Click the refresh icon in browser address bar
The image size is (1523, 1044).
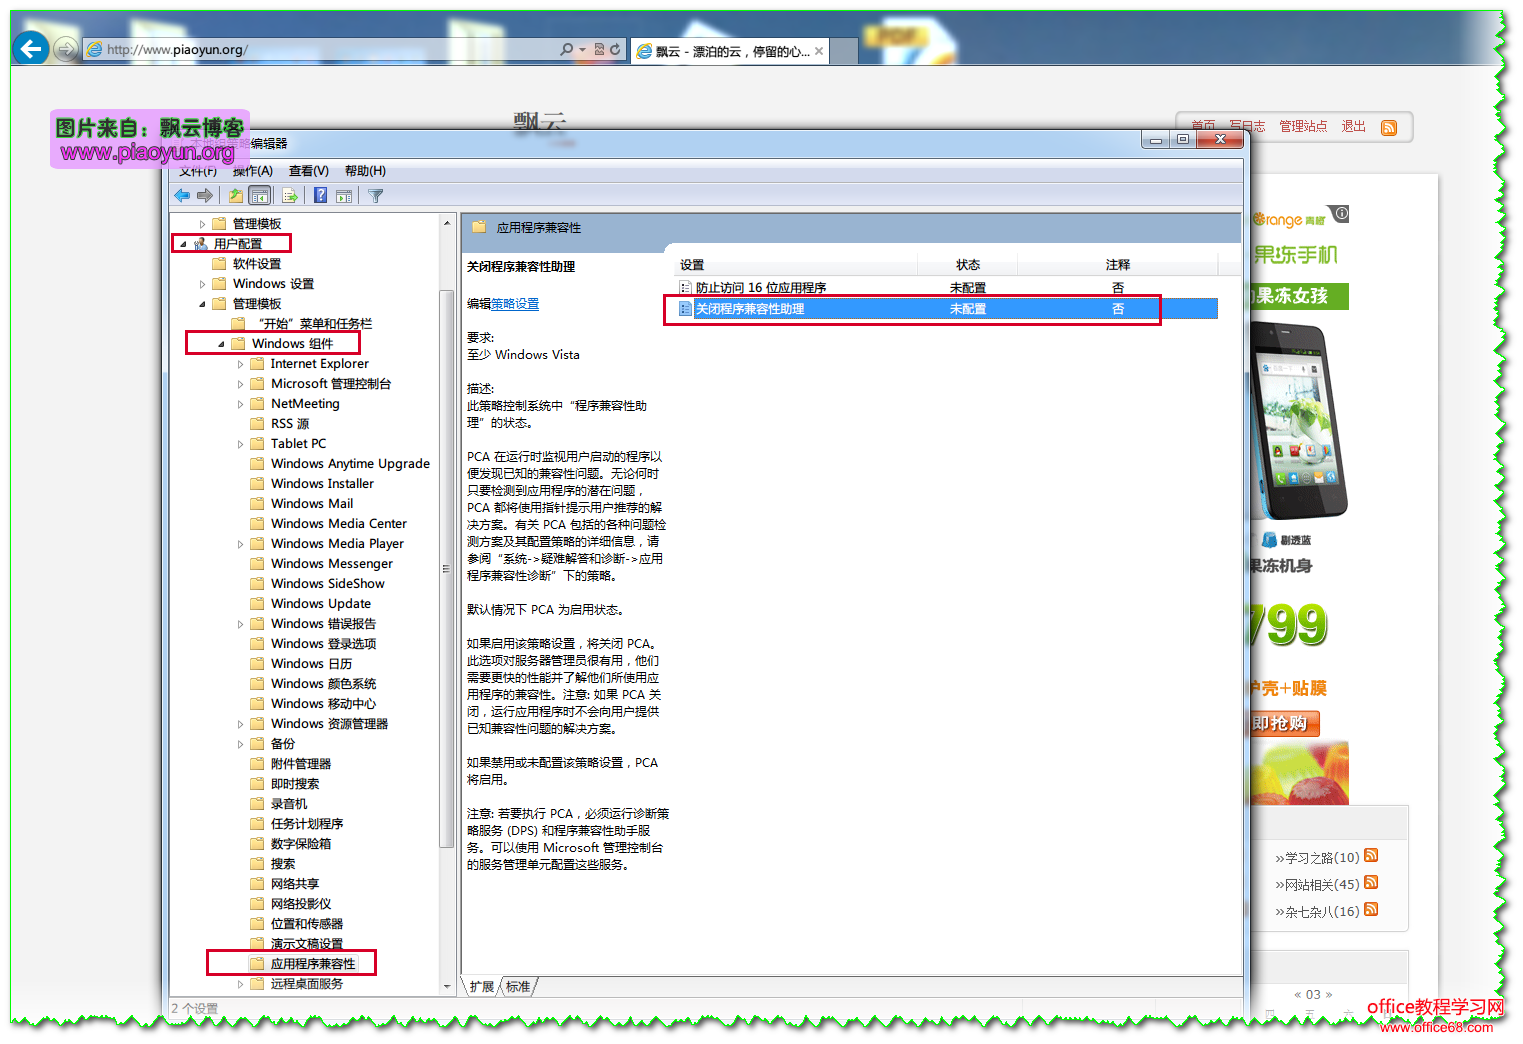pyautogui.click(x=615, y=49)
